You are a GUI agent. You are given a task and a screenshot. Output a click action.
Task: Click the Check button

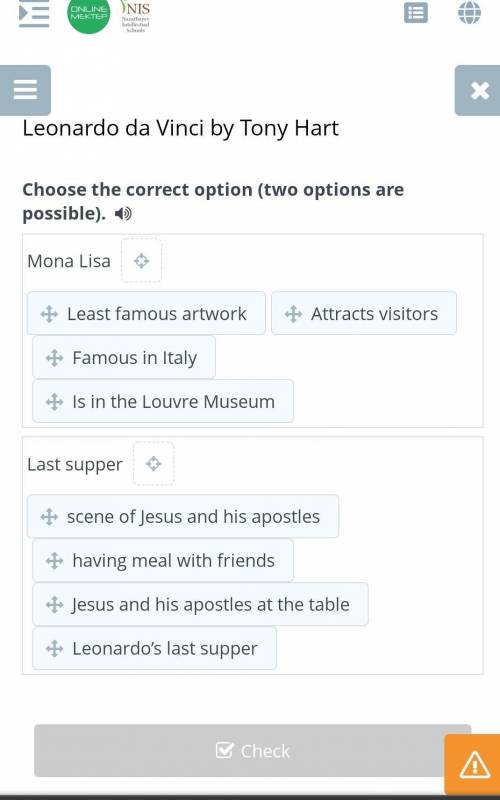pyautogui.click(x=253, y=751)
